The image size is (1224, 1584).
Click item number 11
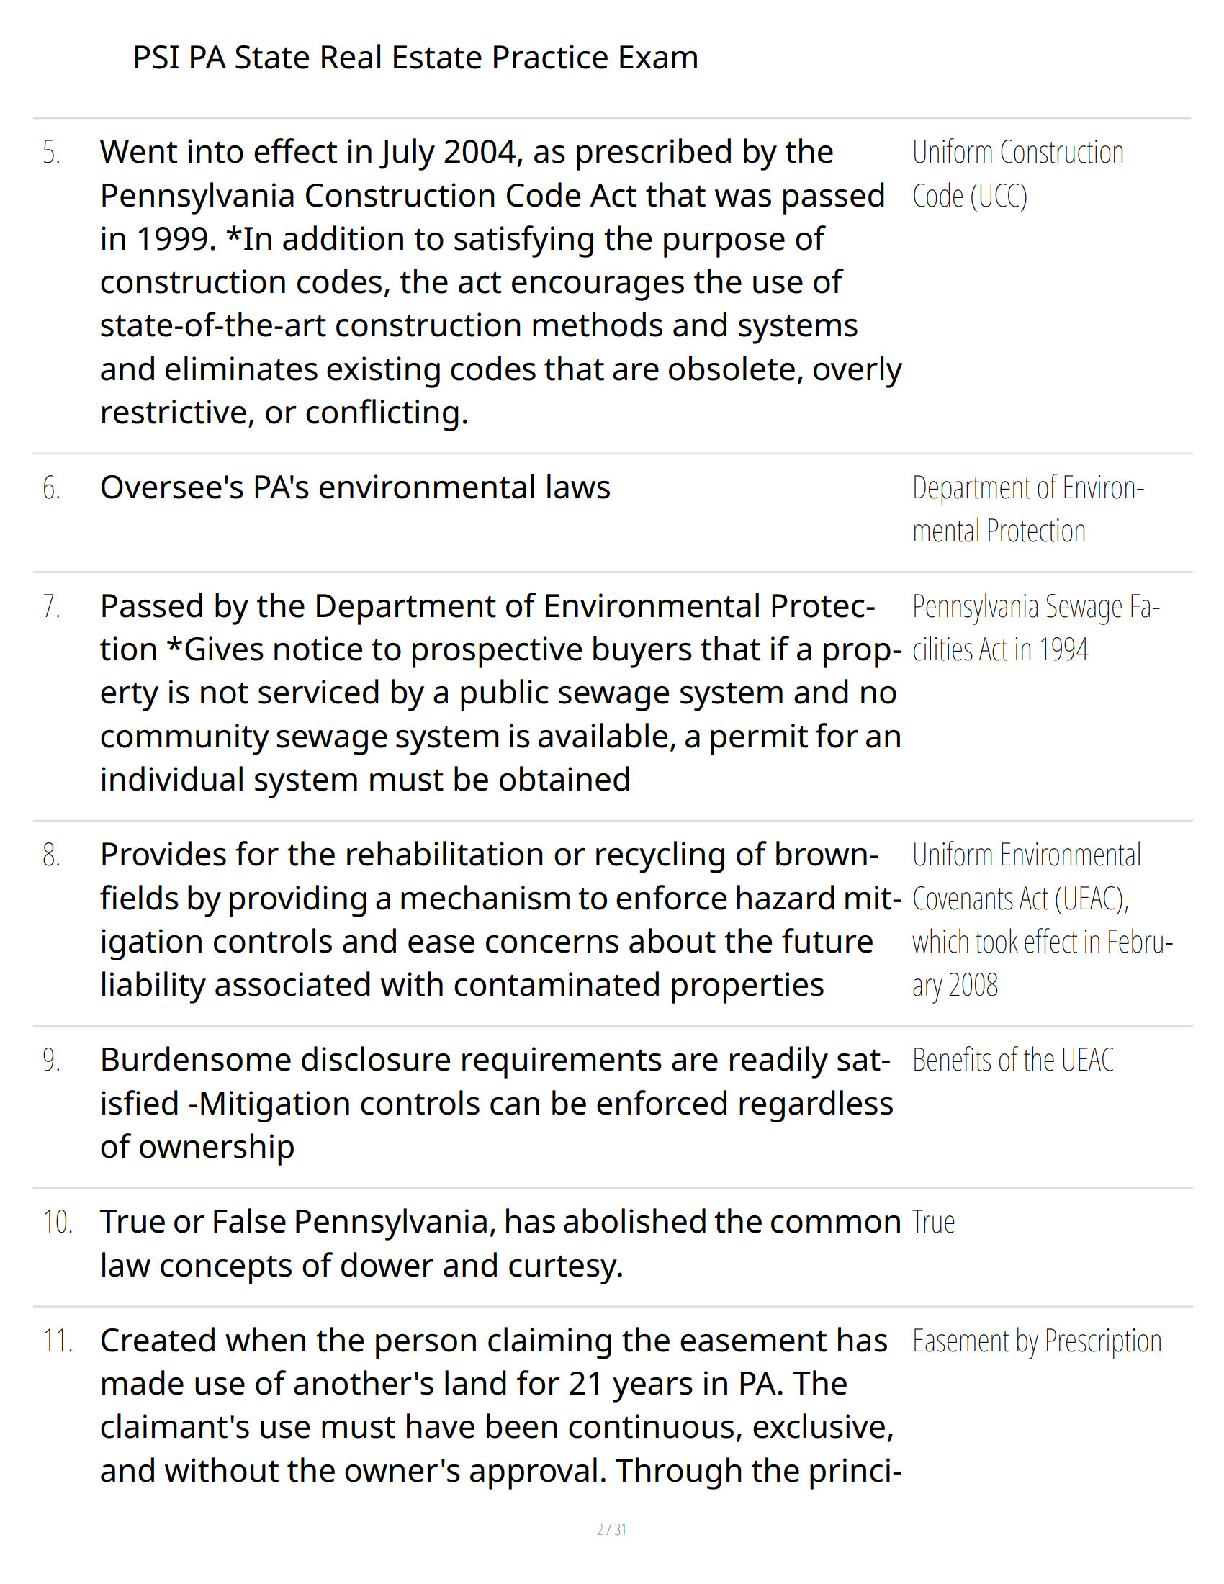coord(57,1341)
